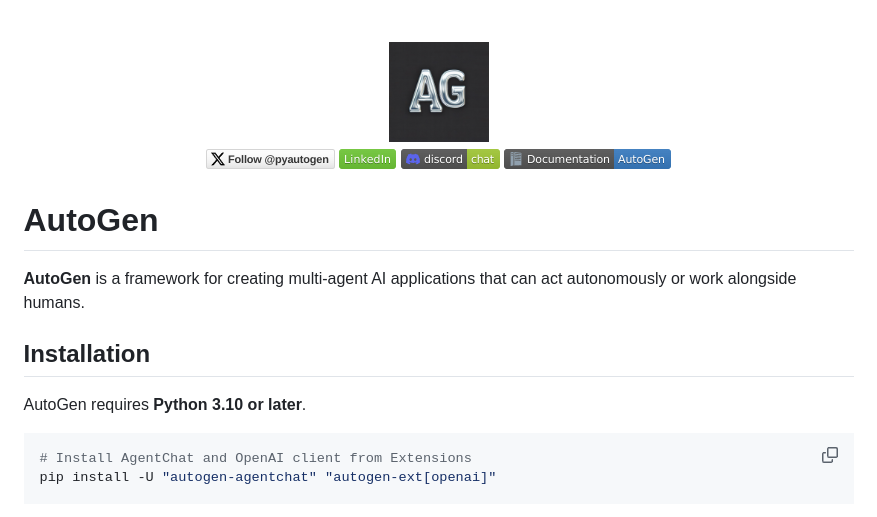Click the "autogen-agentchat" string in the code
The height and width of the screenshot is (517, 877).
pos(239,477)
